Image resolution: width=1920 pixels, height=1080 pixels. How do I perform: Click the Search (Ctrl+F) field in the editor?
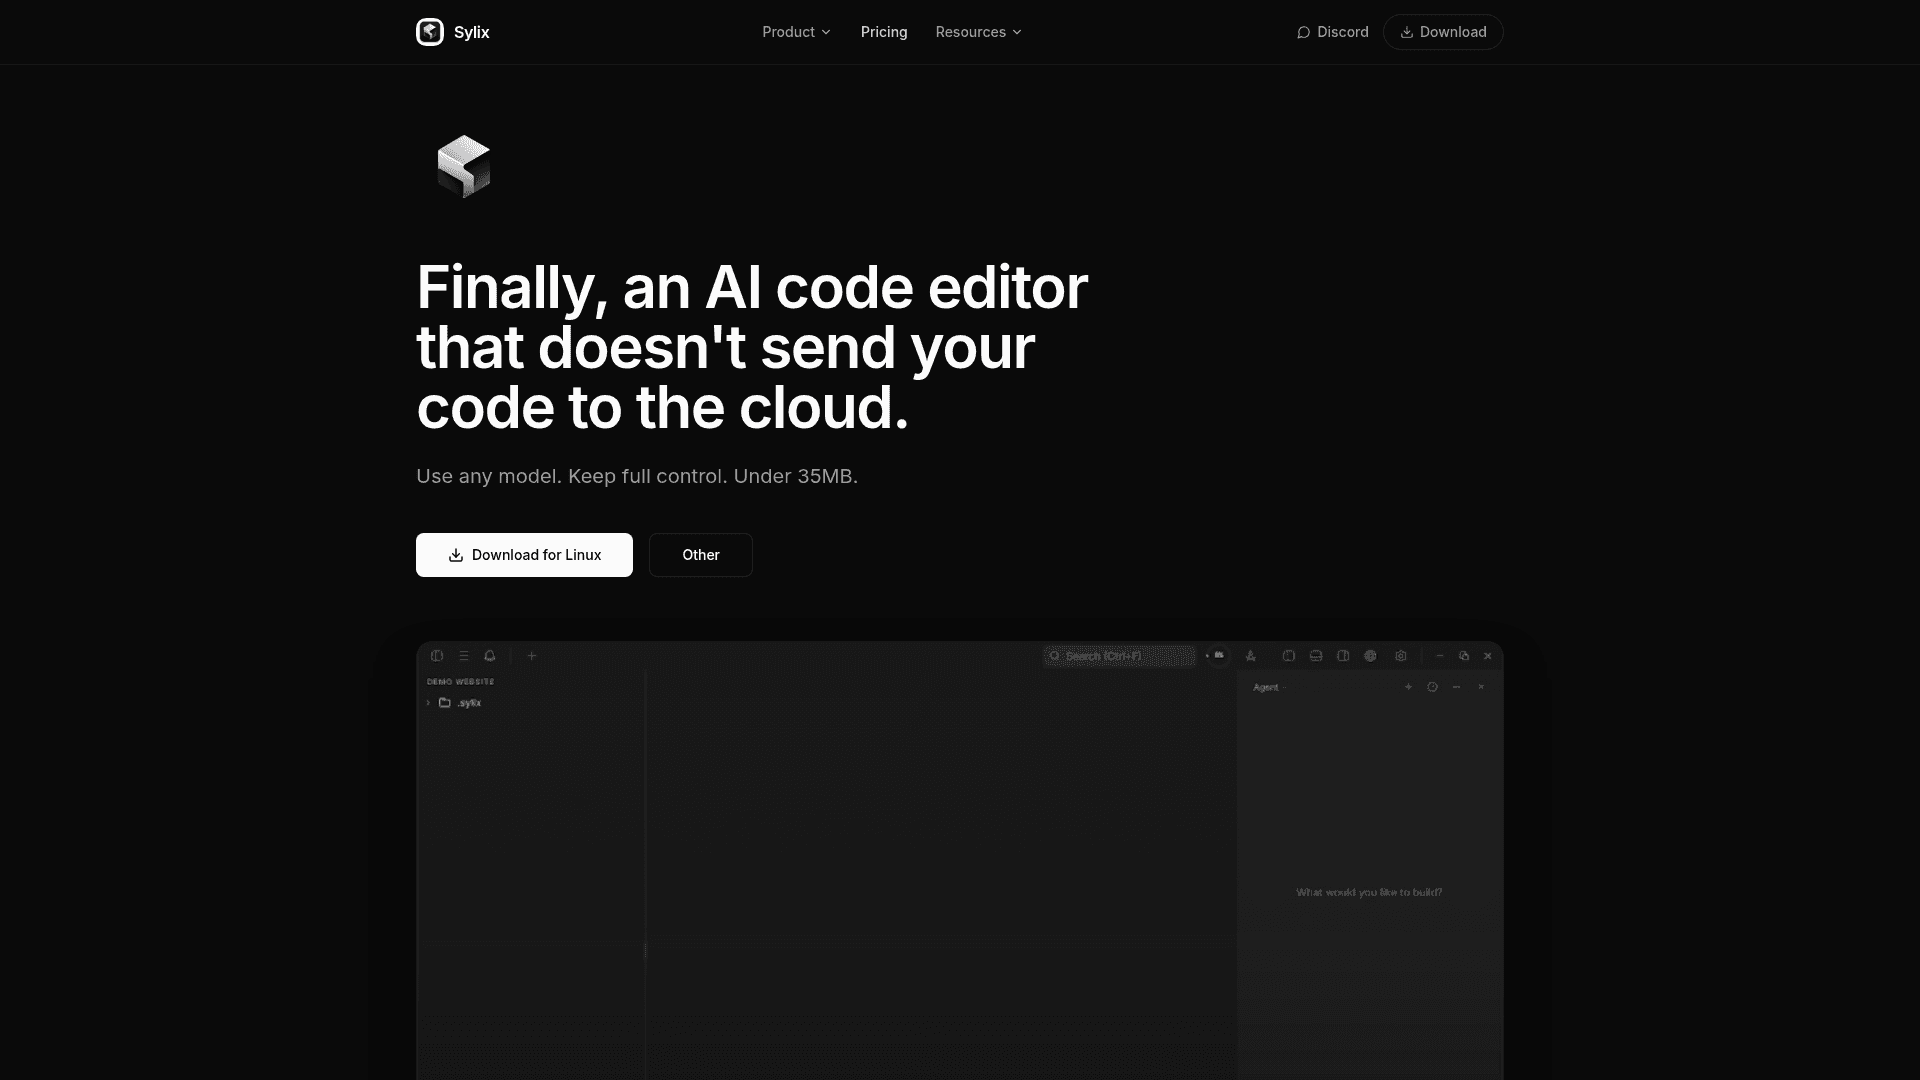click(x=1119, y=656)
